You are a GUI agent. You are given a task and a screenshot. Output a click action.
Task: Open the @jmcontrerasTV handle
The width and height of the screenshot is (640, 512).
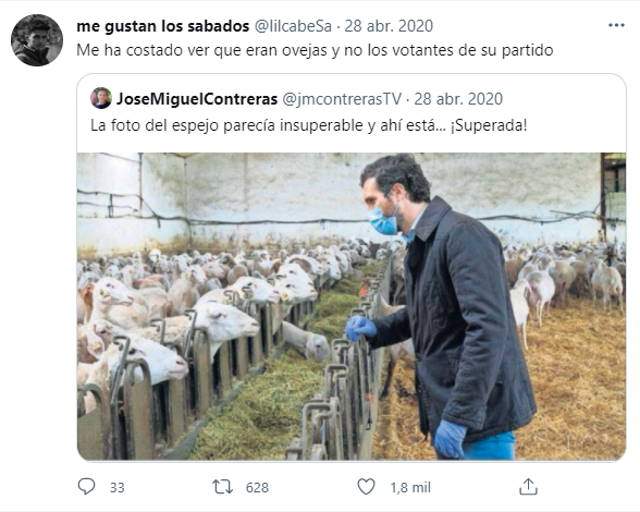342,99
